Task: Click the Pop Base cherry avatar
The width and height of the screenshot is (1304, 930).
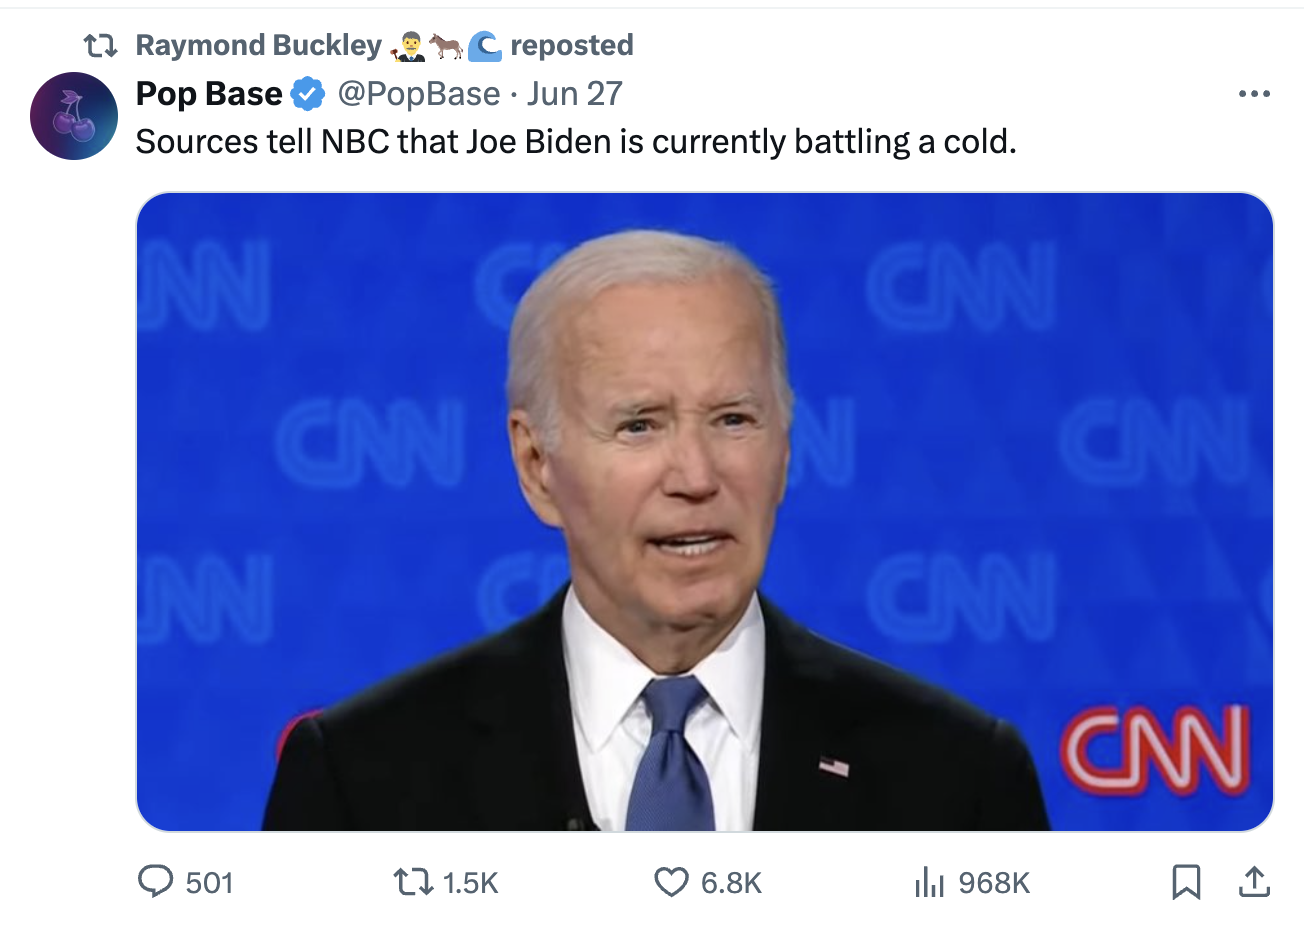Action: click(74, 116)
